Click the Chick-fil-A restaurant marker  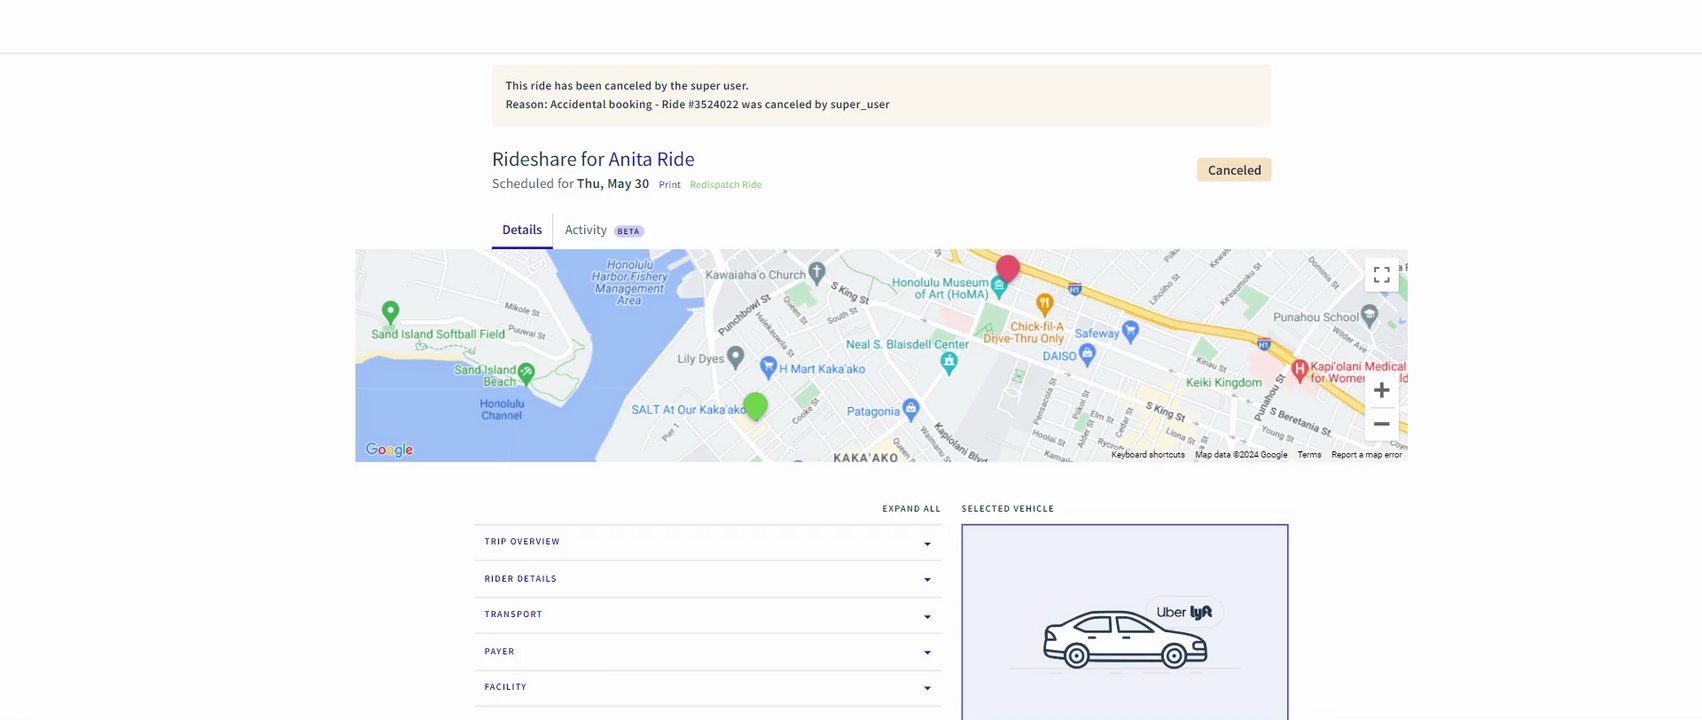click(1044, 303)
